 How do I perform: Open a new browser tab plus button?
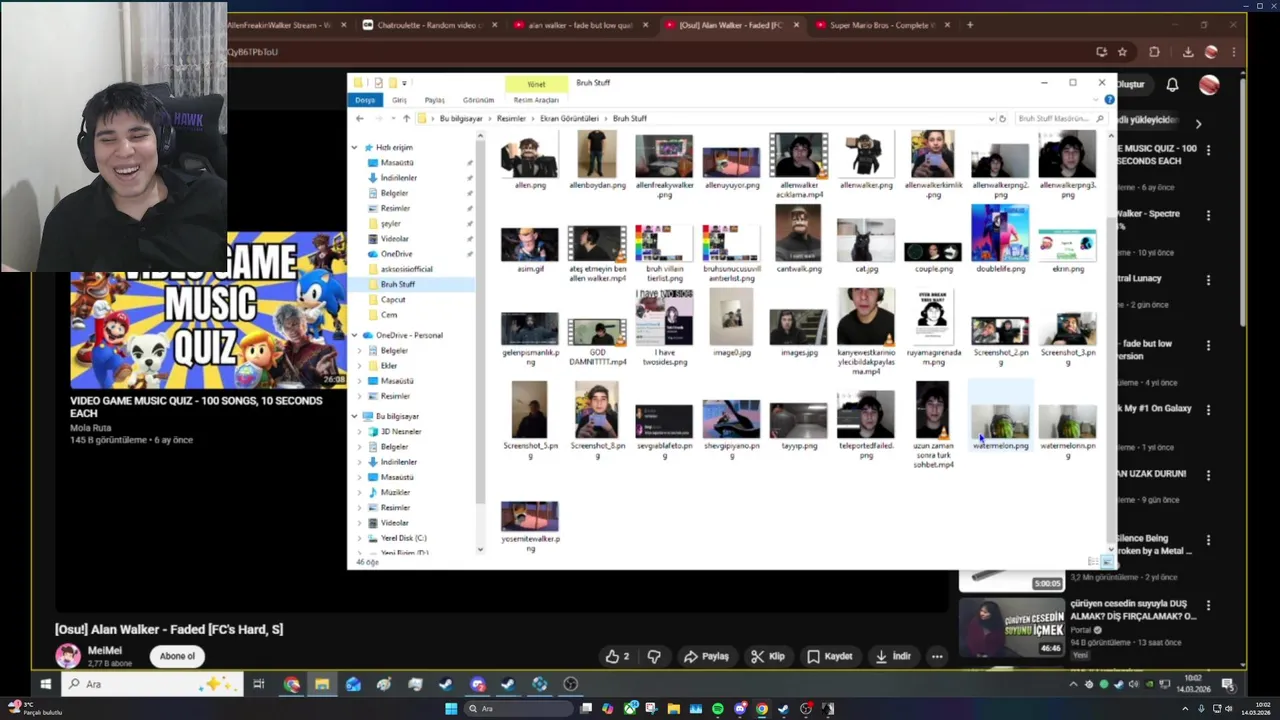pyautogui.click(x=969, y=25)
